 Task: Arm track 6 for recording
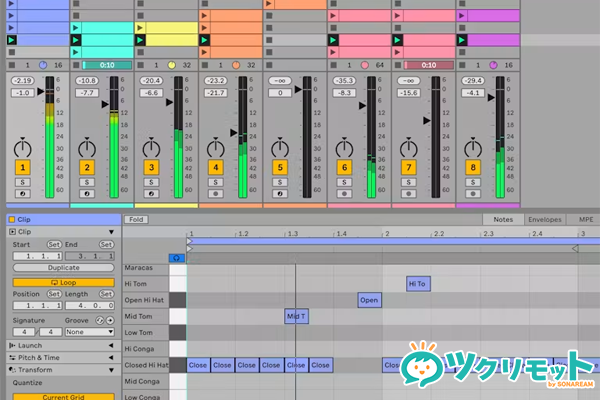click(x=344, y=194)
